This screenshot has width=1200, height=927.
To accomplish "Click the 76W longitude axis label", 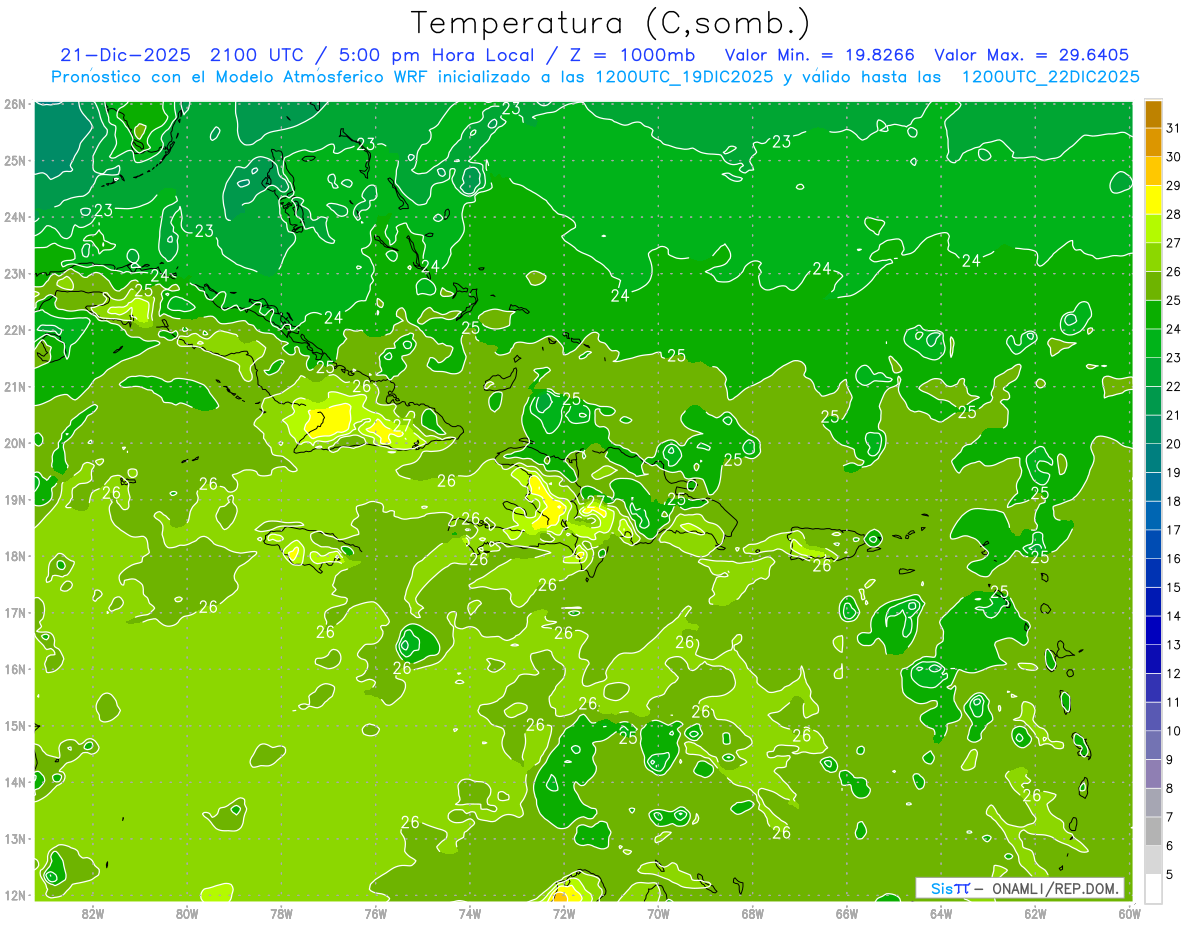I will (x=375, y=913).
